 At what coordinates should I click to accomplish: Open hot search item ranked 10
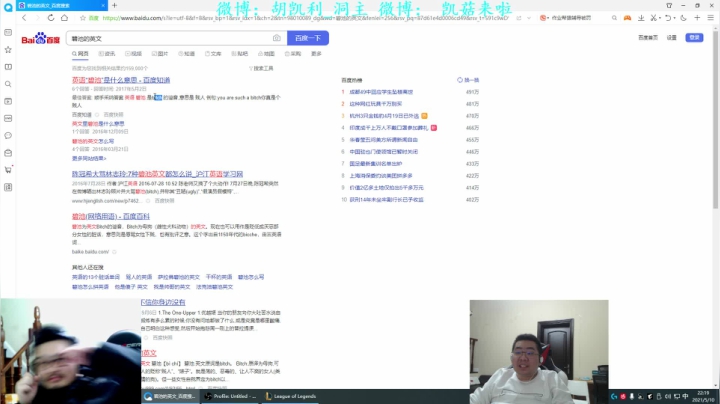tap(387, 200)
